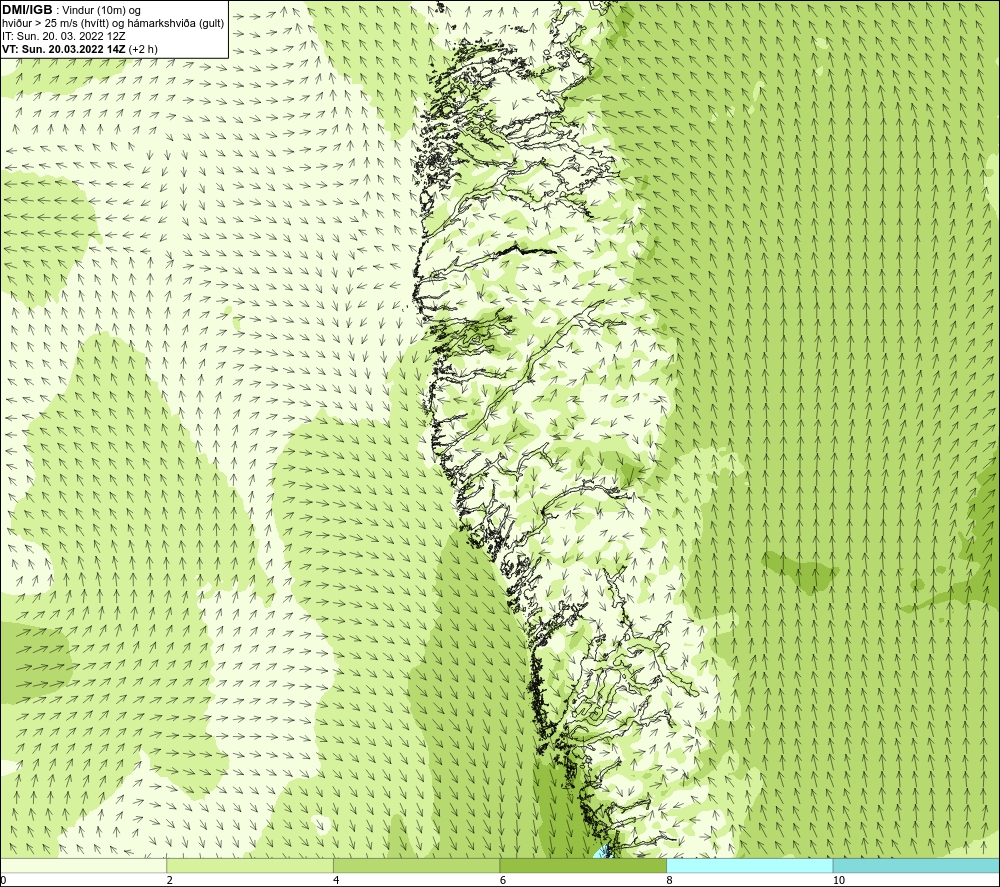The height and width of the screenshot is (887, 1000).
Task: Click the legend scale label '6'
Action: click(x=503, y=880)
